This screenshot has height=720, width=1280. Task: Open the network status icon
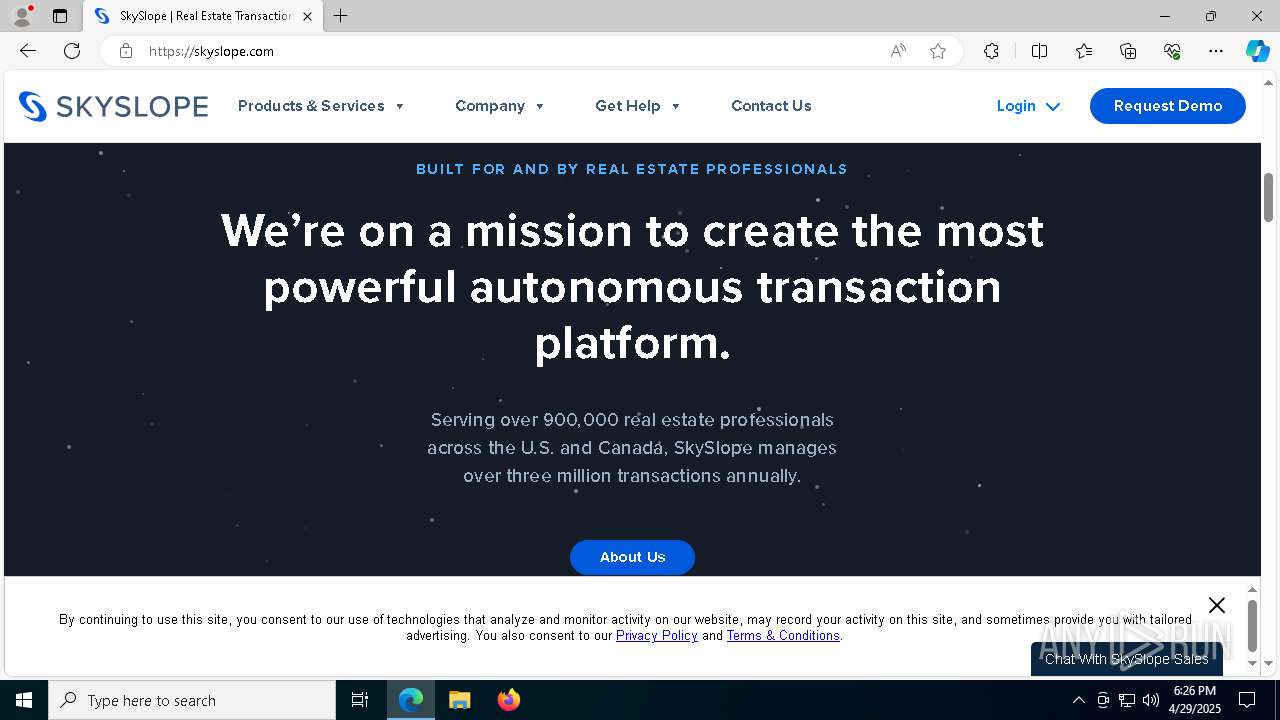(1127, 700)
